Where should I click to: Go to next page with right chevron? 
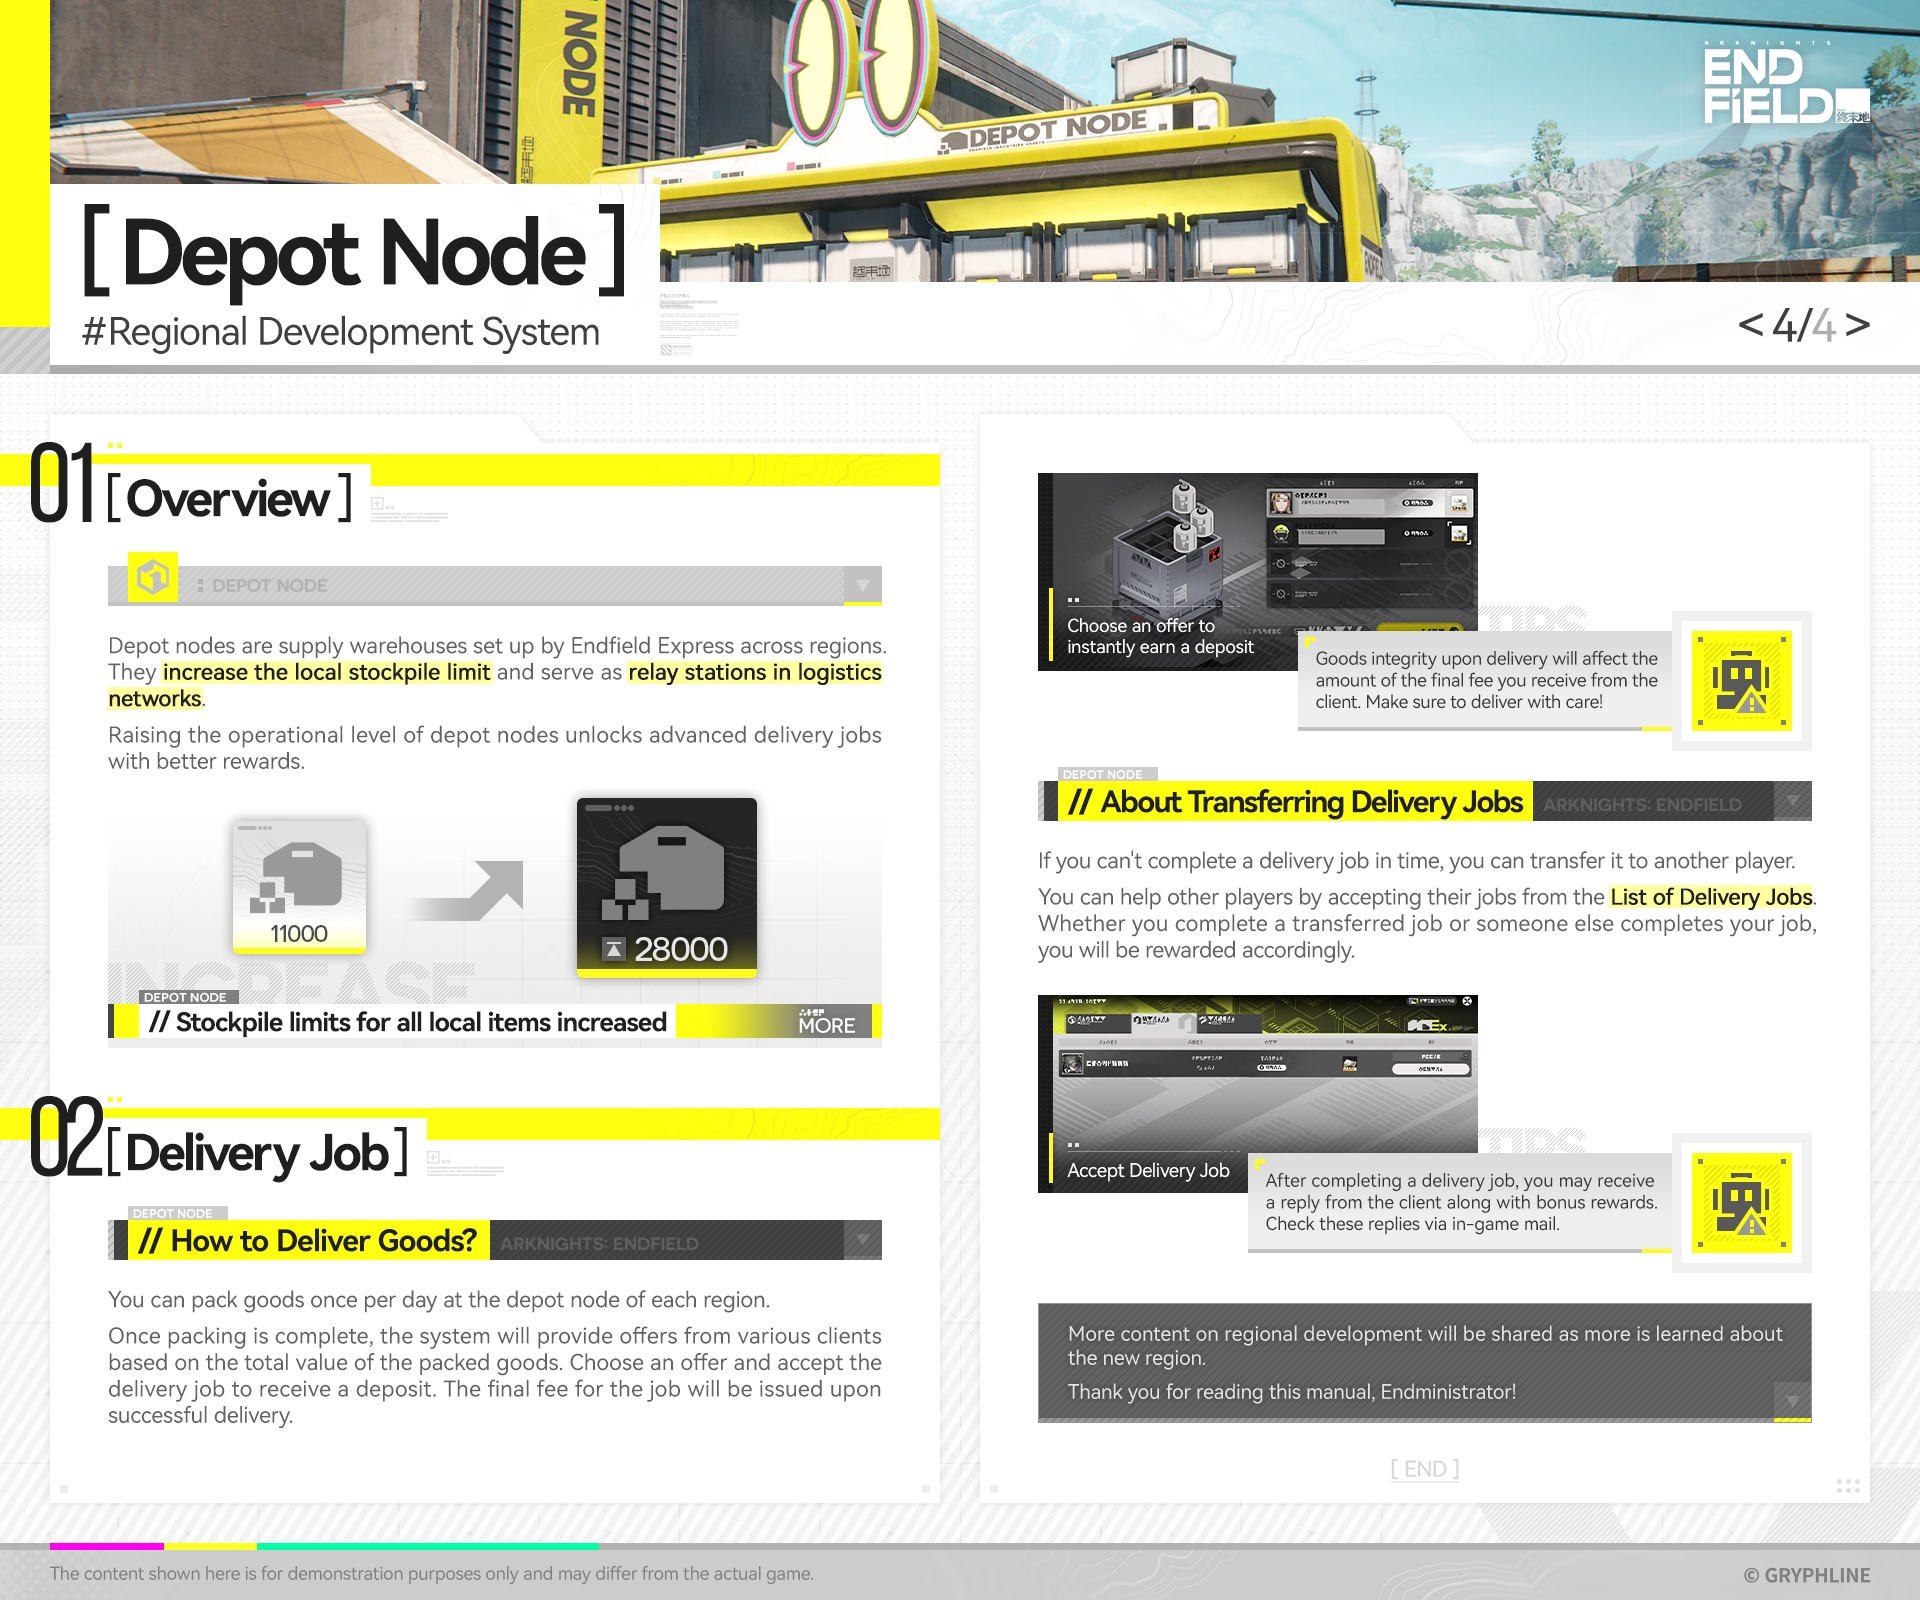(x=1858, y=324)
